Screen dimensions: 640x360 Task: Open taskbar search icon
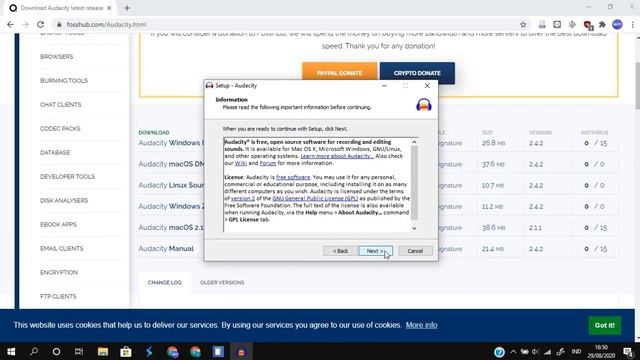34,351
